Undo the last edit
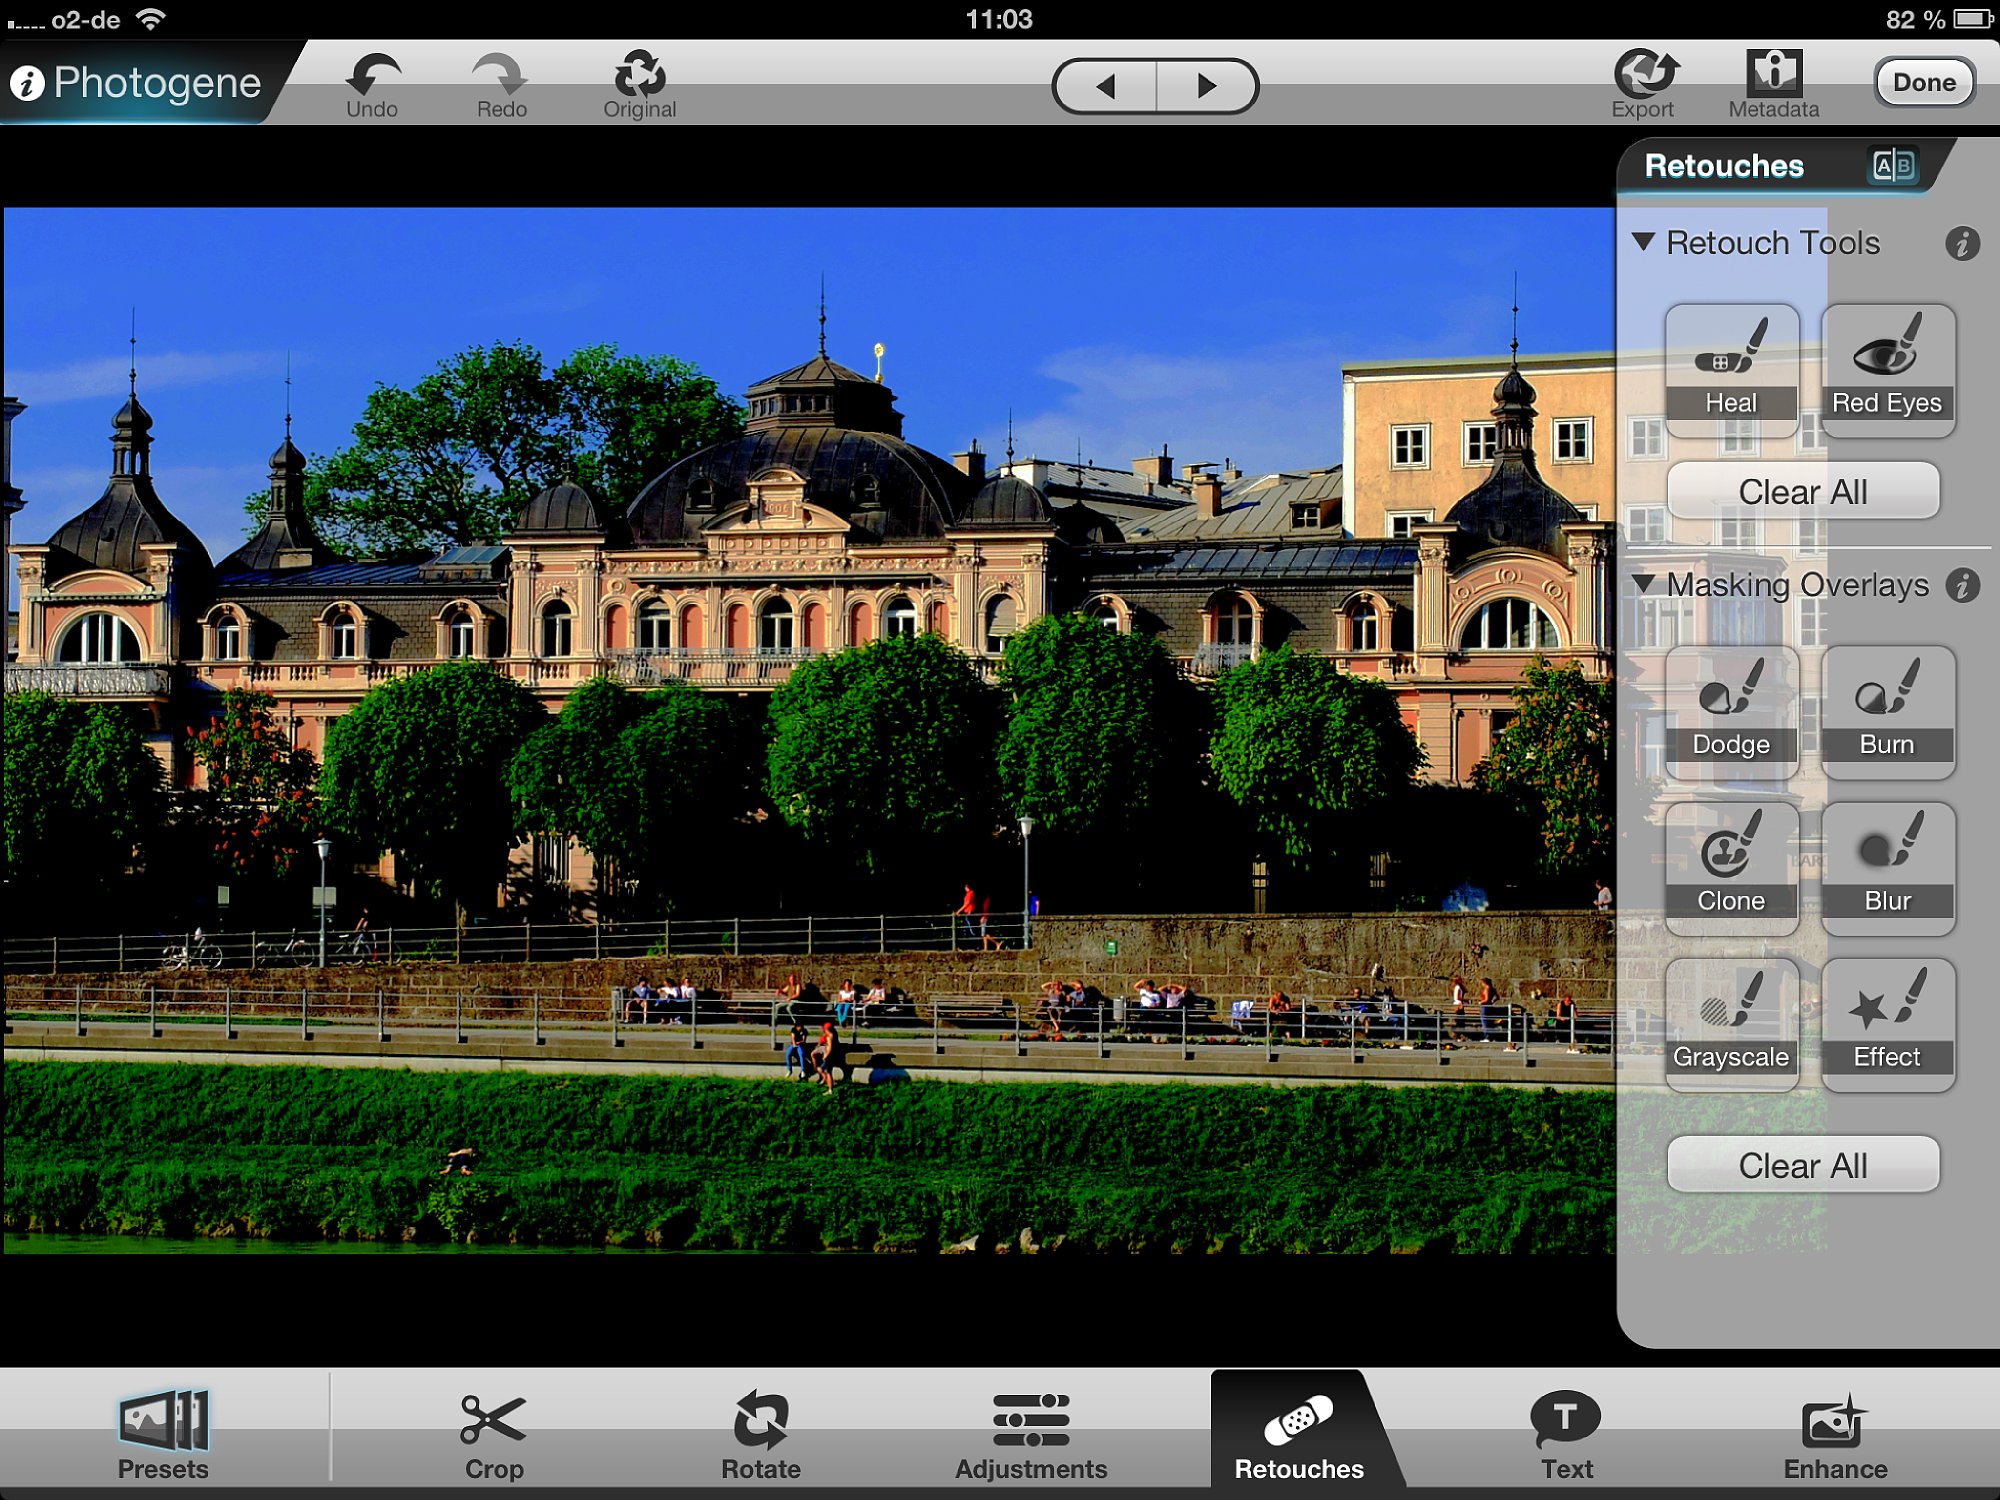Screen dimensions: 2000x1500 (x=372, y=85)
